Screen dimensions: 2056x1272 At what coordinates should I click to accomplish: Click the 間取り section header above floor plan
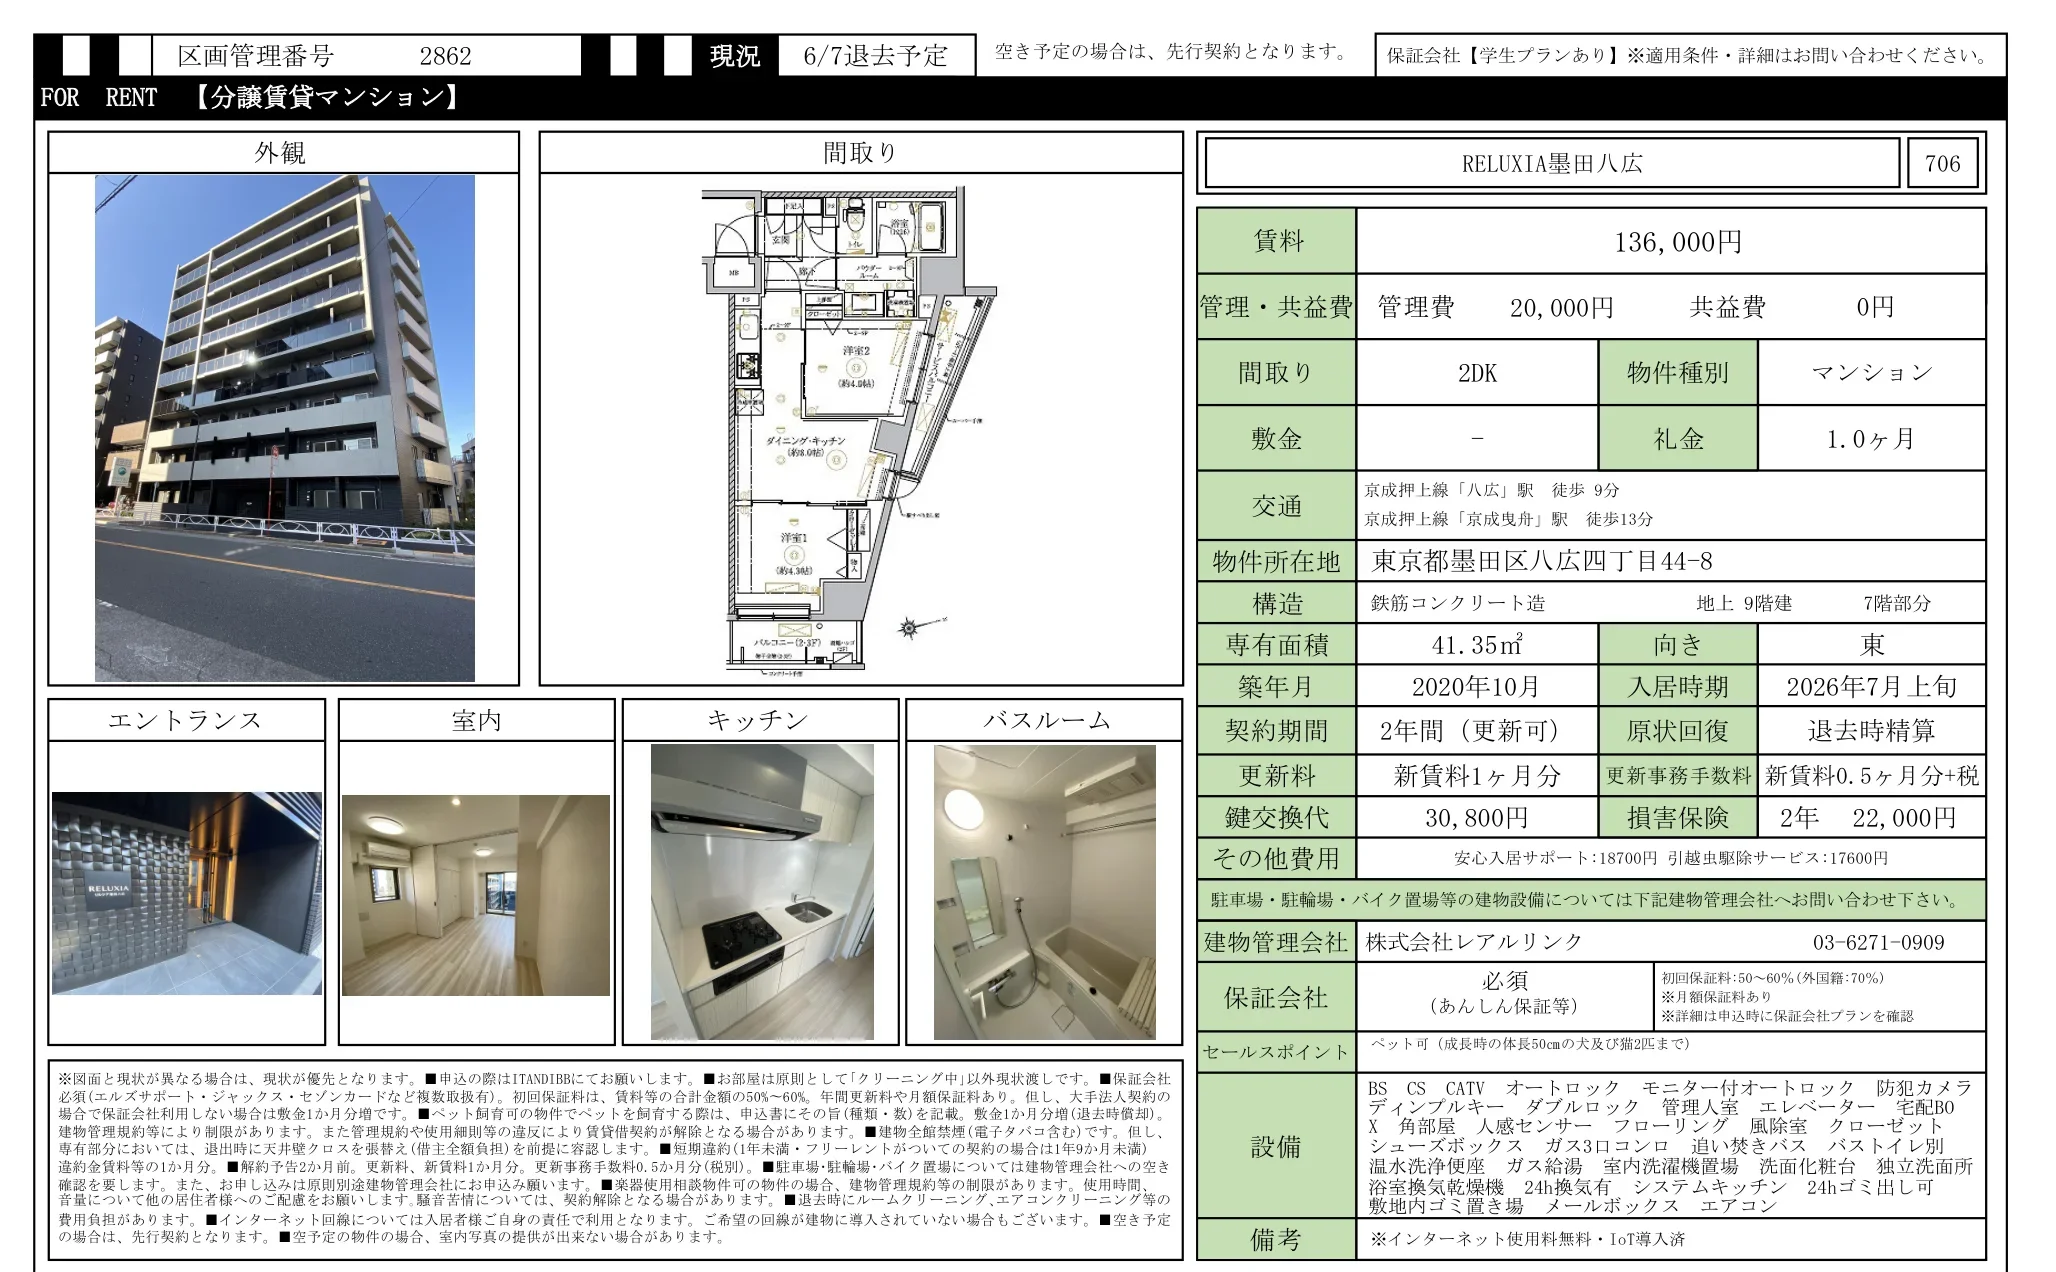(x=861, y=153)
